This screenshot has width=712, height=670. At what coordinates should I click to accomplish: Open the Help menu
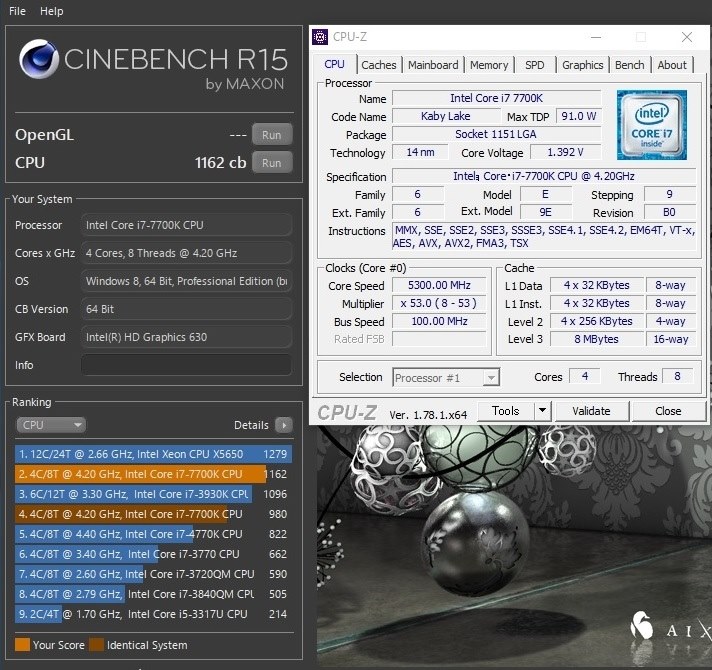click(x=51, y=11)
